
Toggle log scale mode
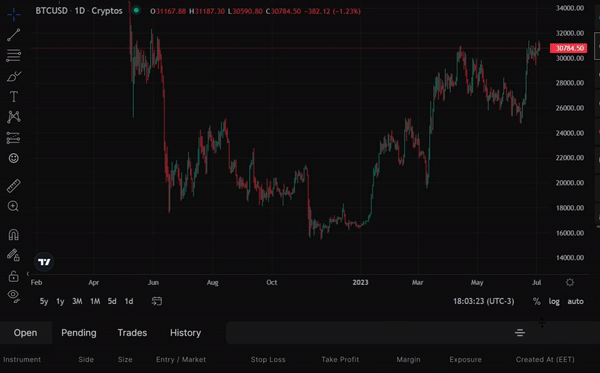(x=554, y=301)
